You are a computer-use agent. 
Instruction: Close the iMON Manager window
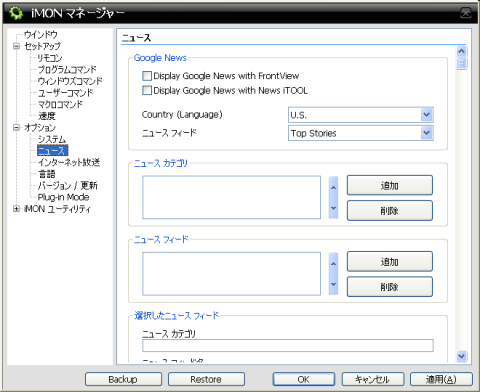465,13
